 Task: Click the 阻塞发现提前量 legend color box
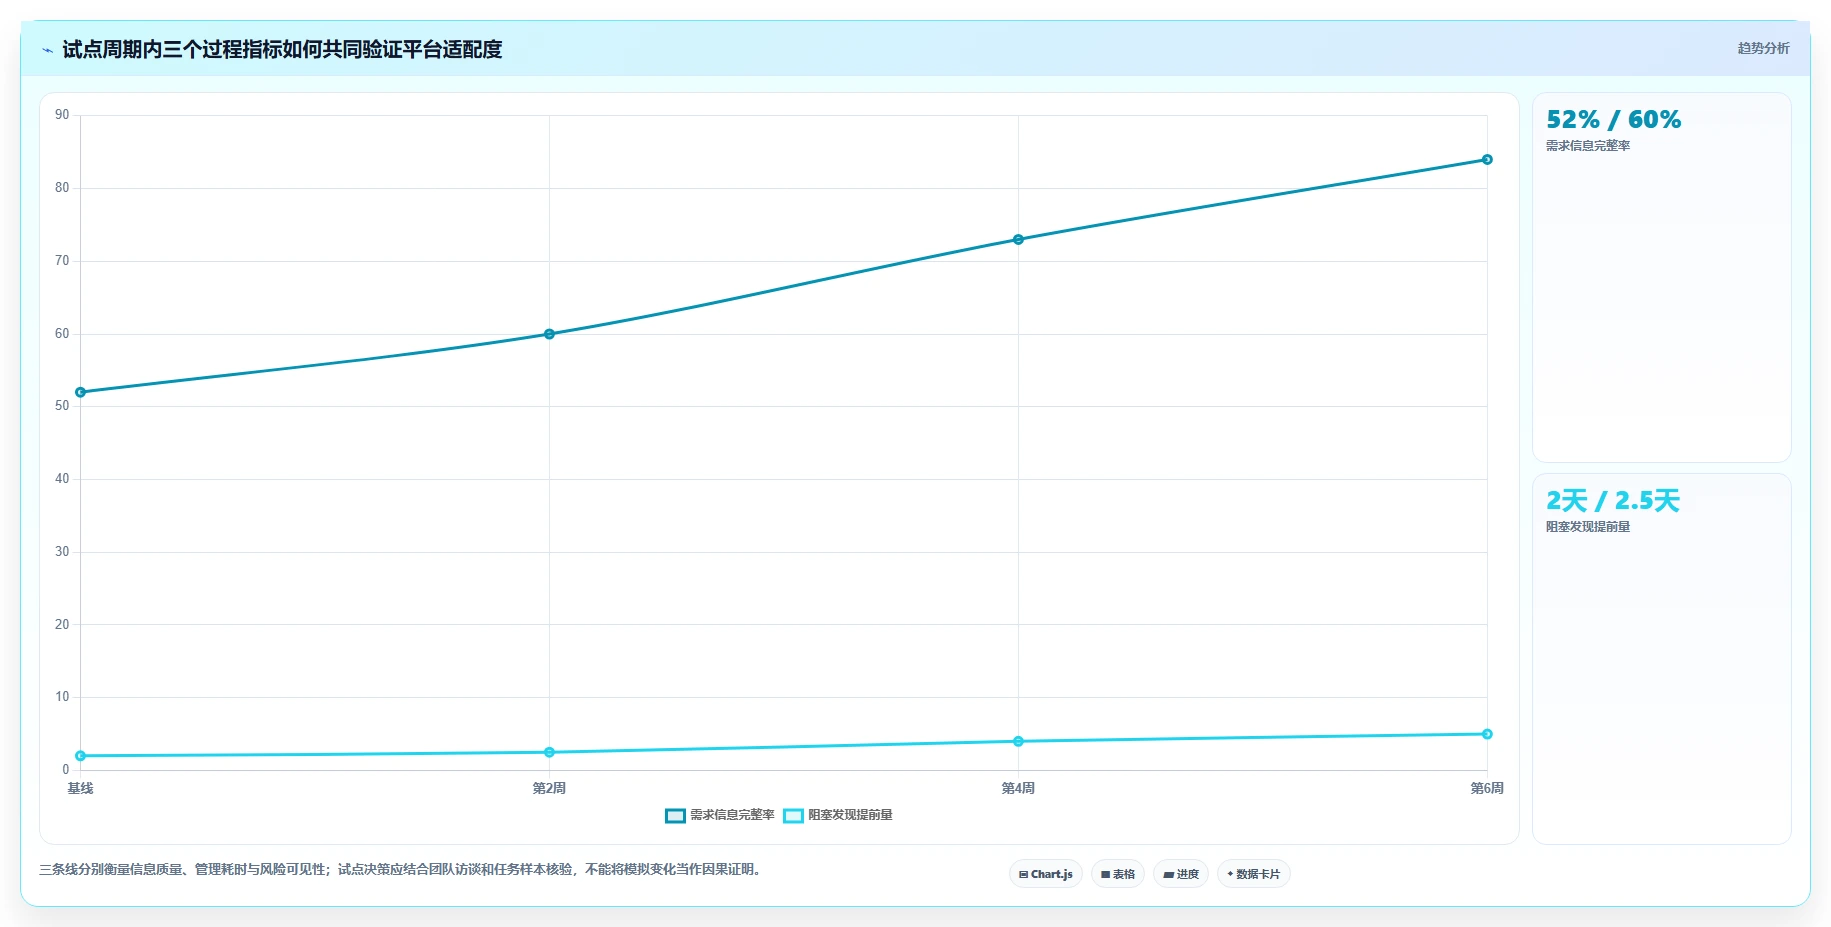pos(793,816)
